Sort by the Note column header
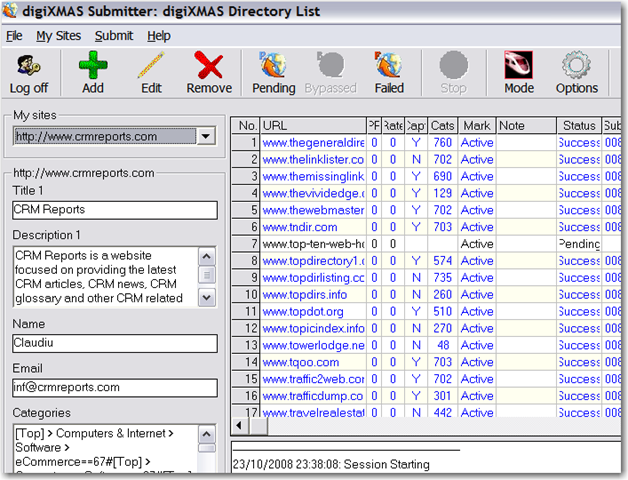628x480 pixels. pos(526,126)
